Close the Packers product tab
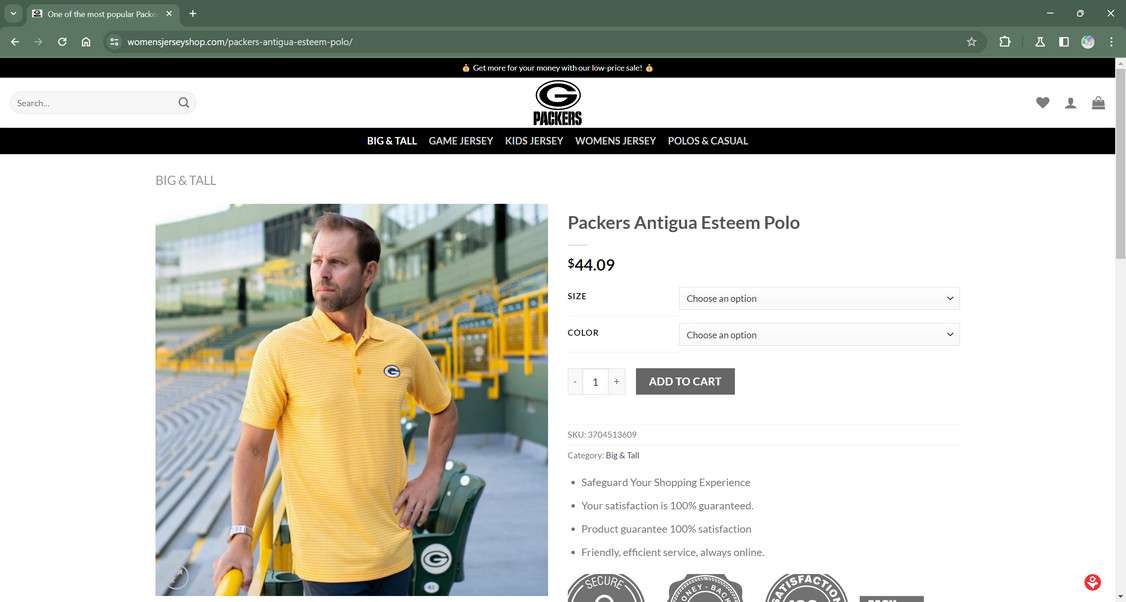 click(x=169, y=14)
